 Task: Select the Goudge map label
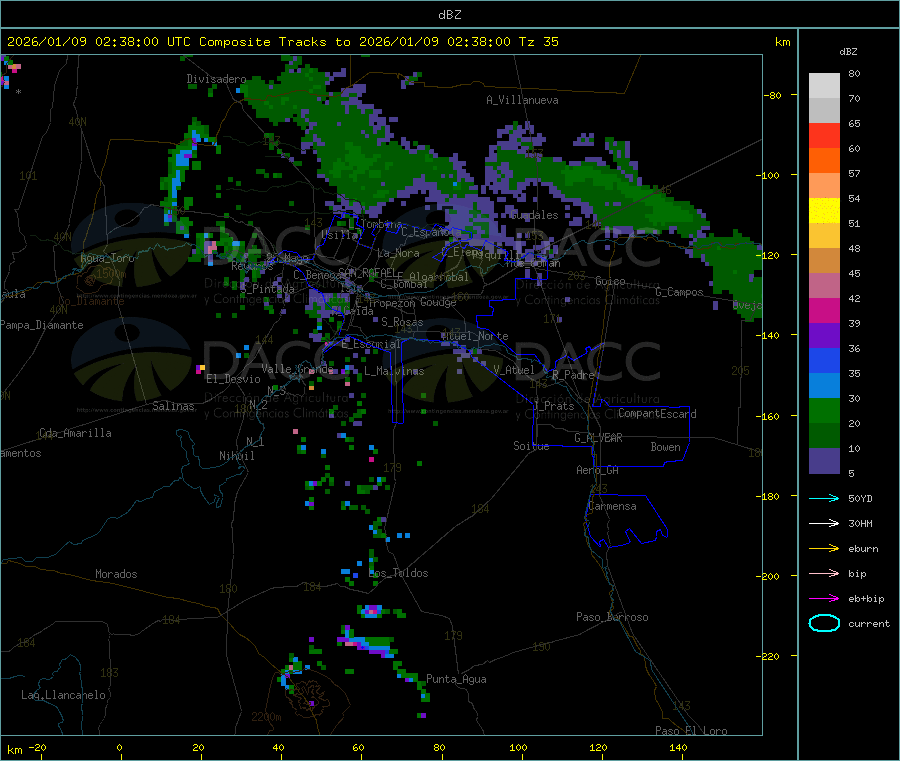[x=438, y=302]
